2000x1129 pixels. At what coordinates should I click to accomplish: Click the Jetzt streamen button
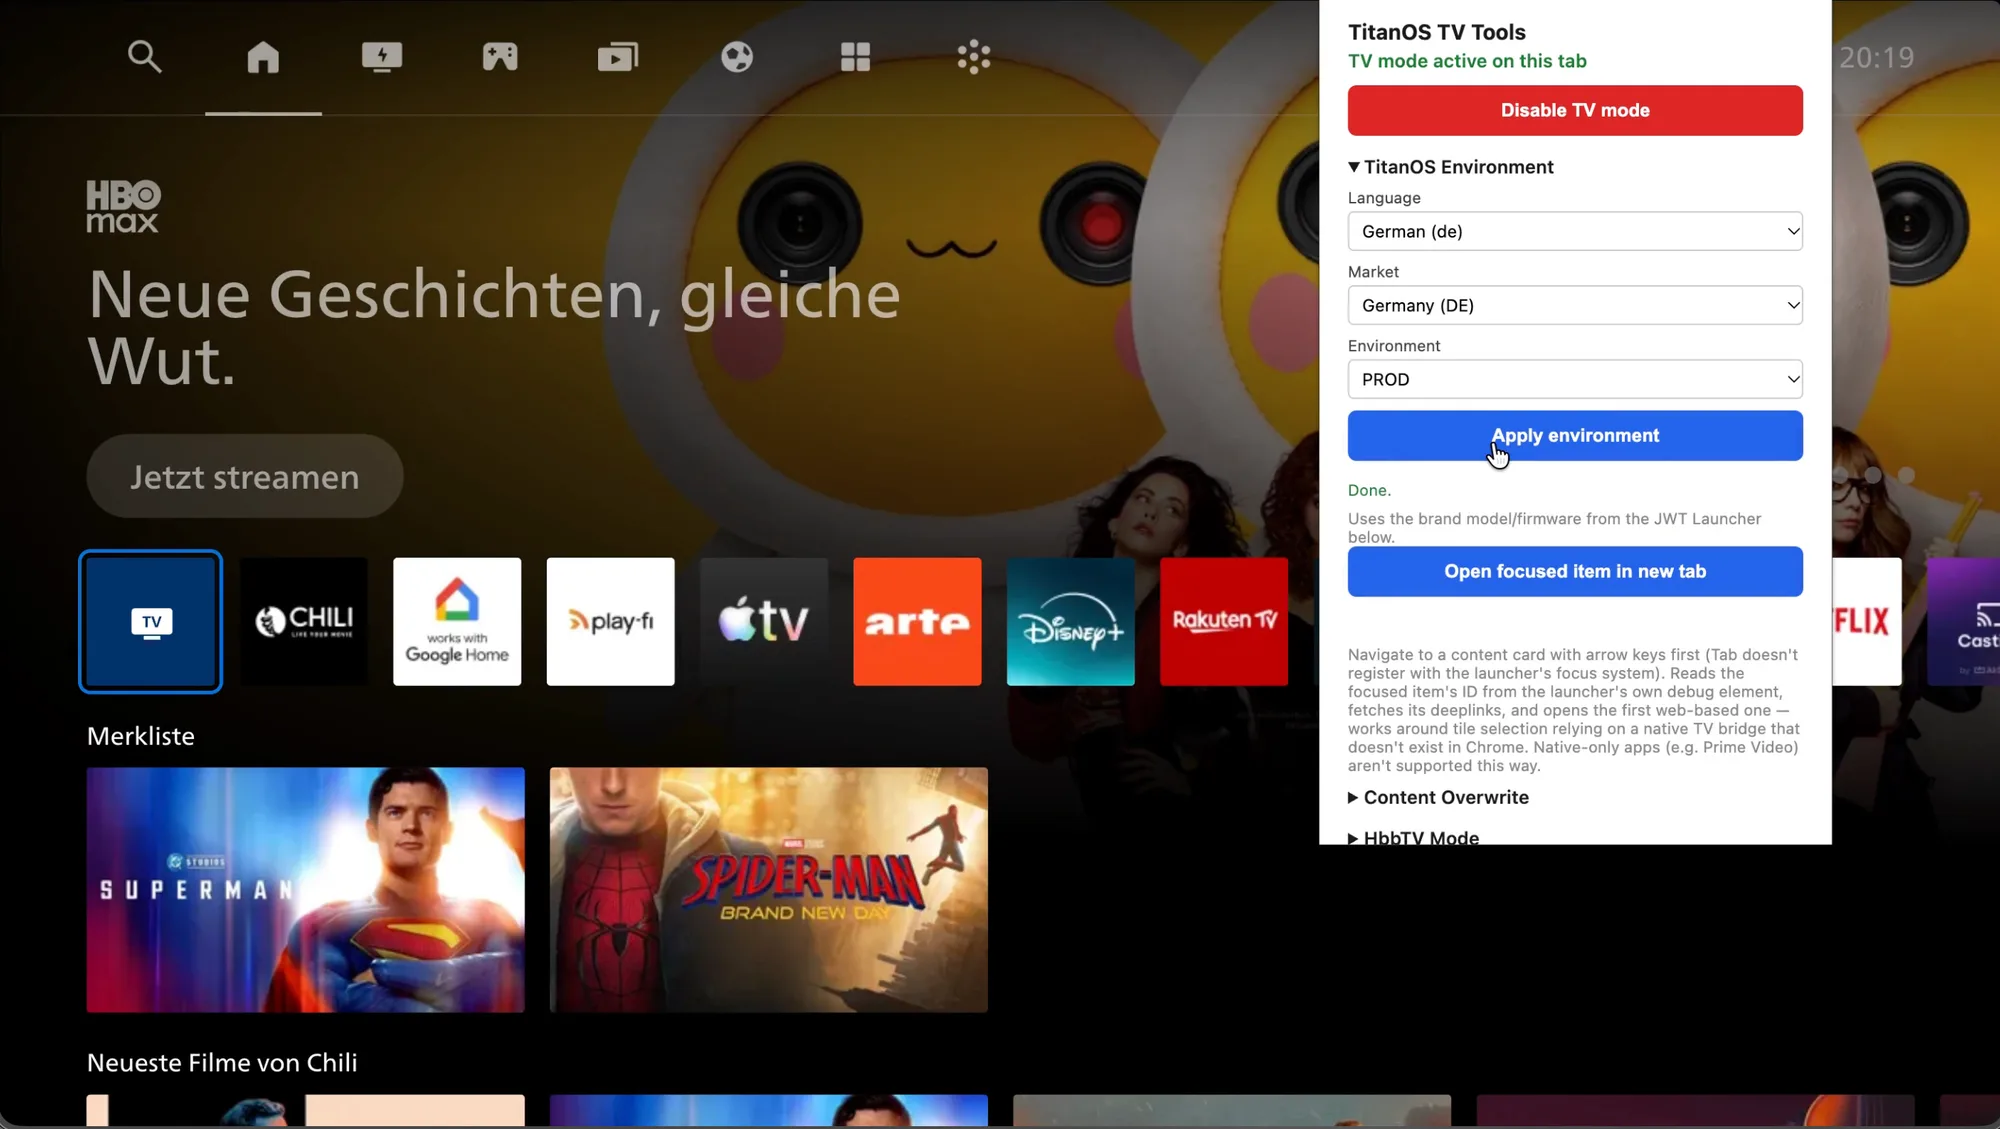(245, 476)
